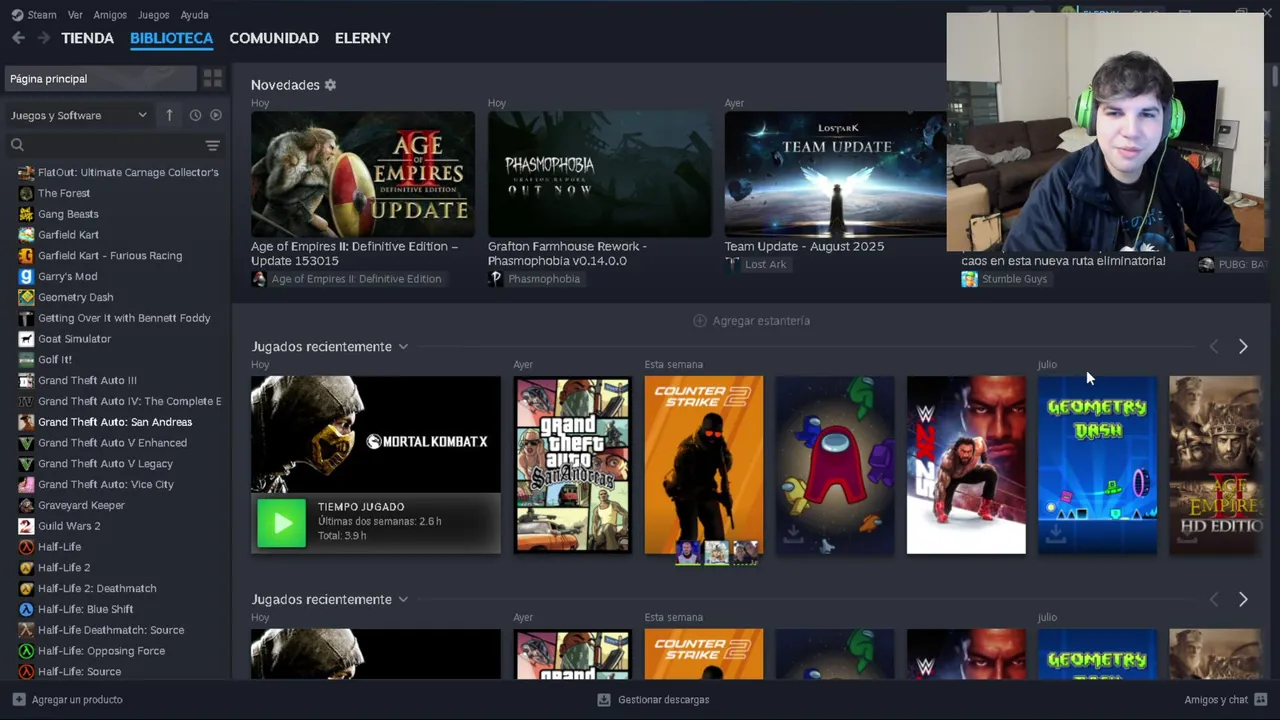Open download manager icon
The width and height of the screenshot is (1280, 720).
604,700
